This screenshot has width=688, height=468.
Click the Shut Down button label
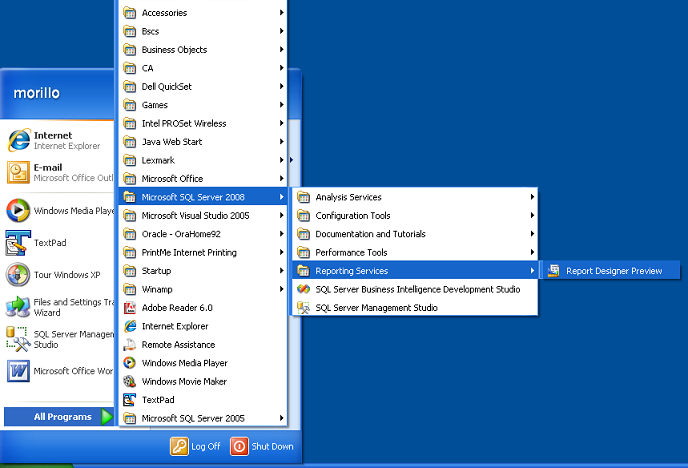(x=272, y=447)
